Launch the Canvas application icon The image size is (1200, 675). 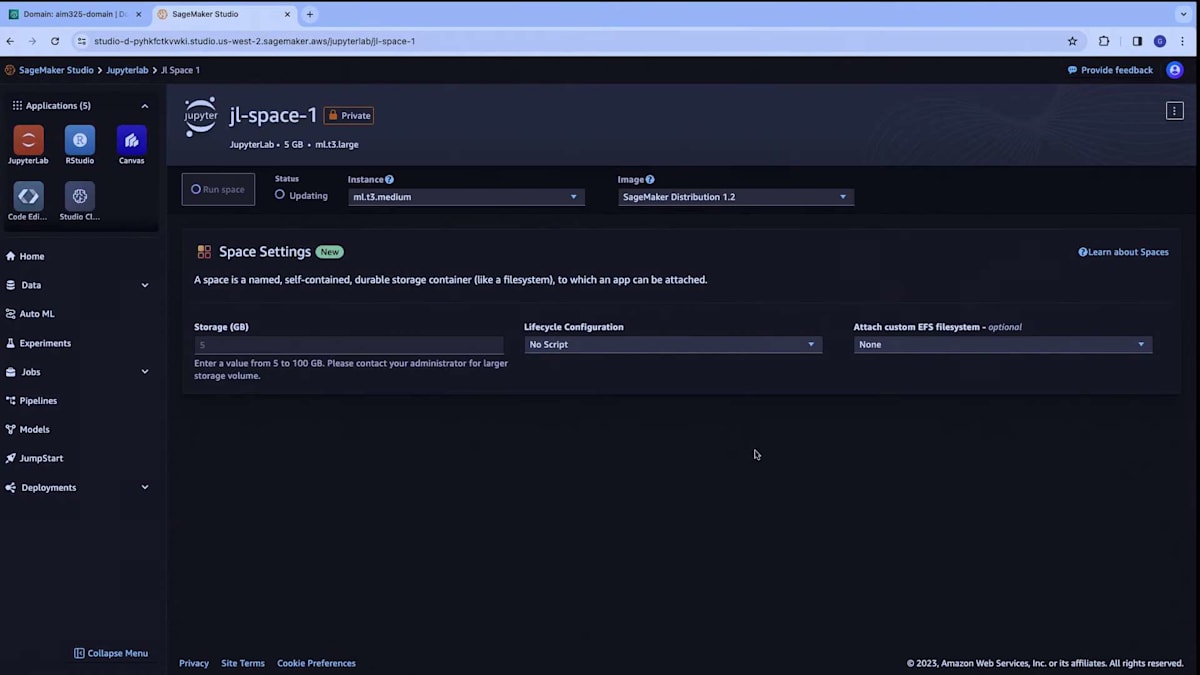(131, 140)
